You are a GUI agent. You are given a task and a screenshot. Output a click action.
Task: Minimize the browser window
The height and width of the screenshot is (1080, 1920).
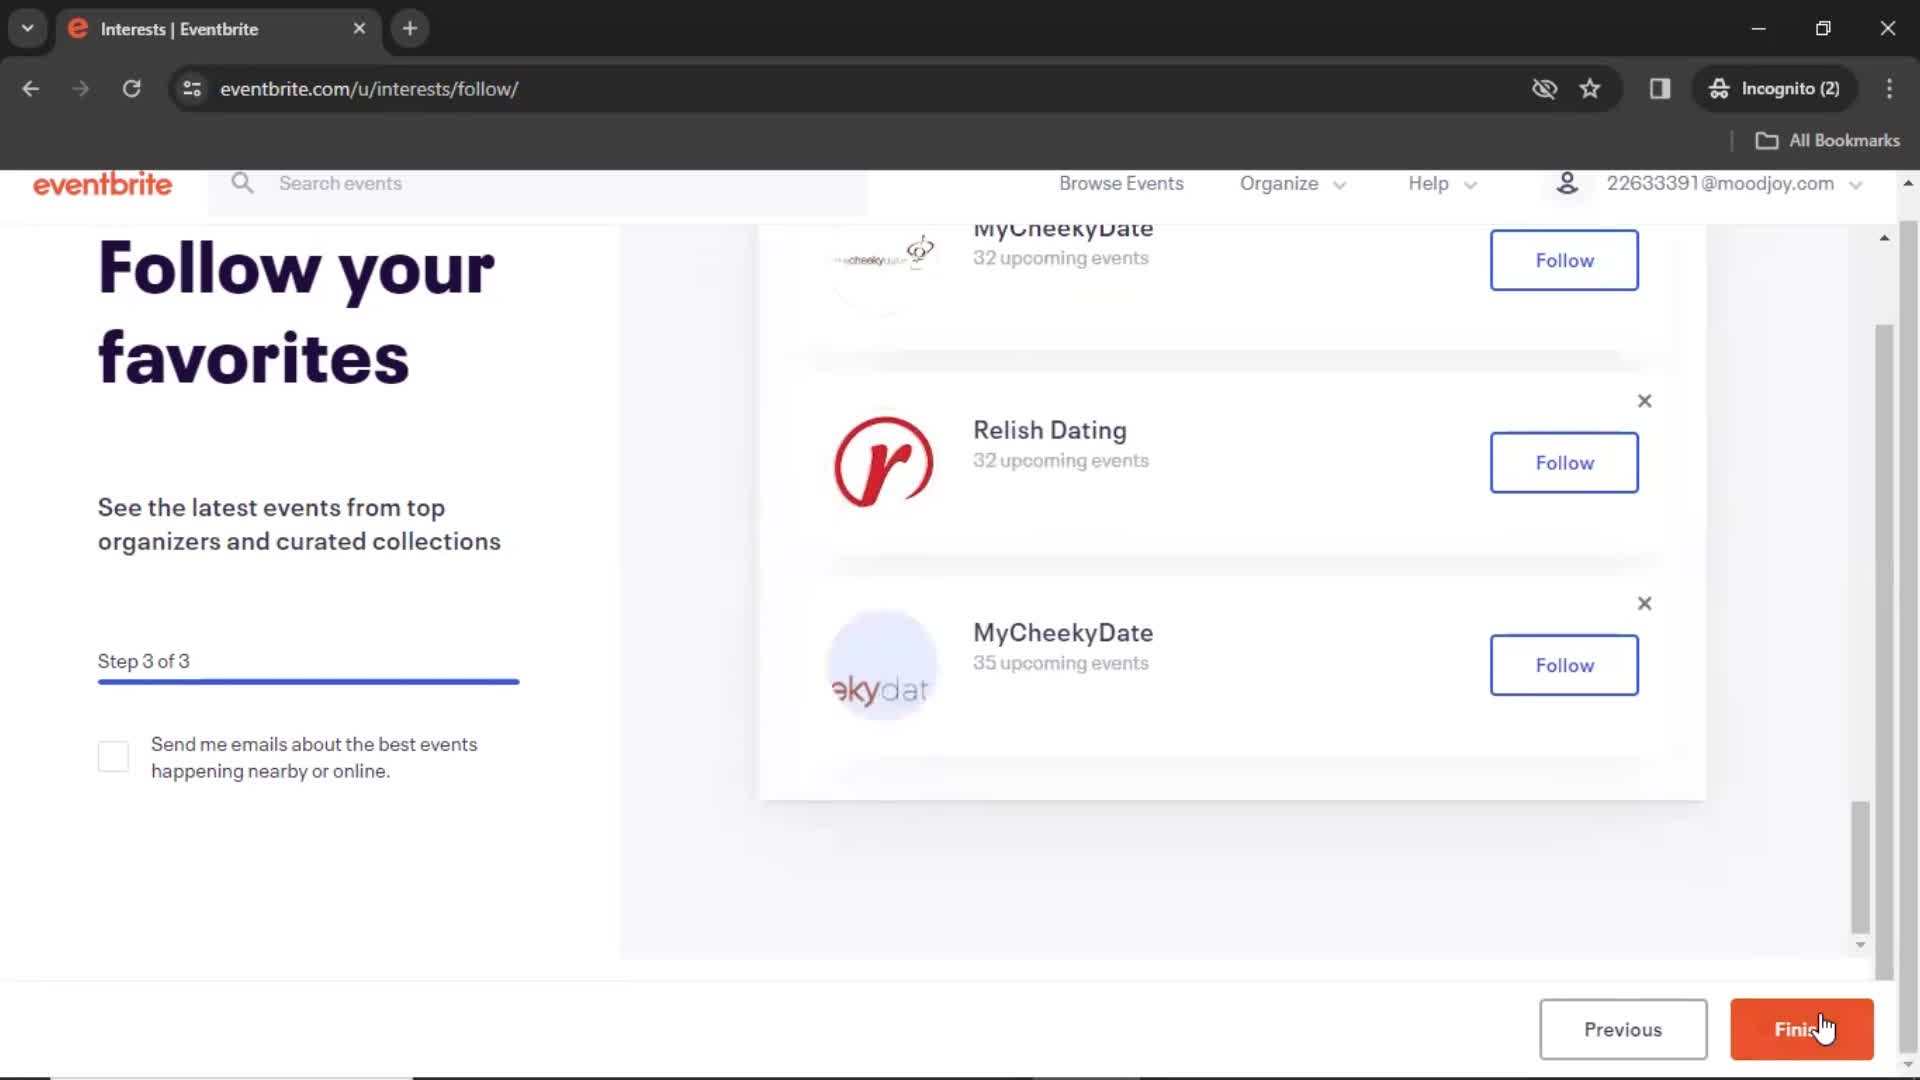pyautogui.click(x=1758, y=28)
